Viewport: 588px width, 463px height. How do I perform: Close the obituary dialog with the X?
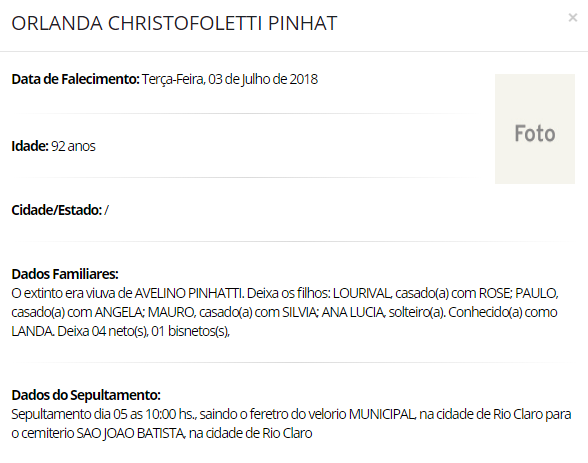point(572,18)
